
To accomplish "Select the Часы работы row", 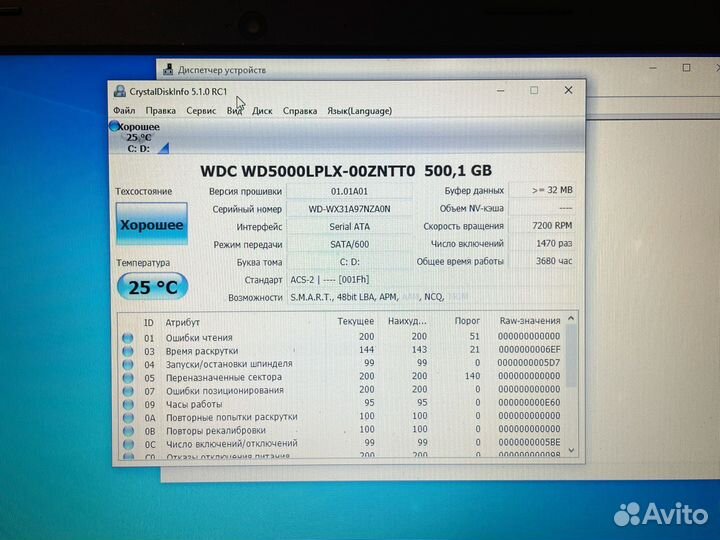I will click(x=341, y=404).
